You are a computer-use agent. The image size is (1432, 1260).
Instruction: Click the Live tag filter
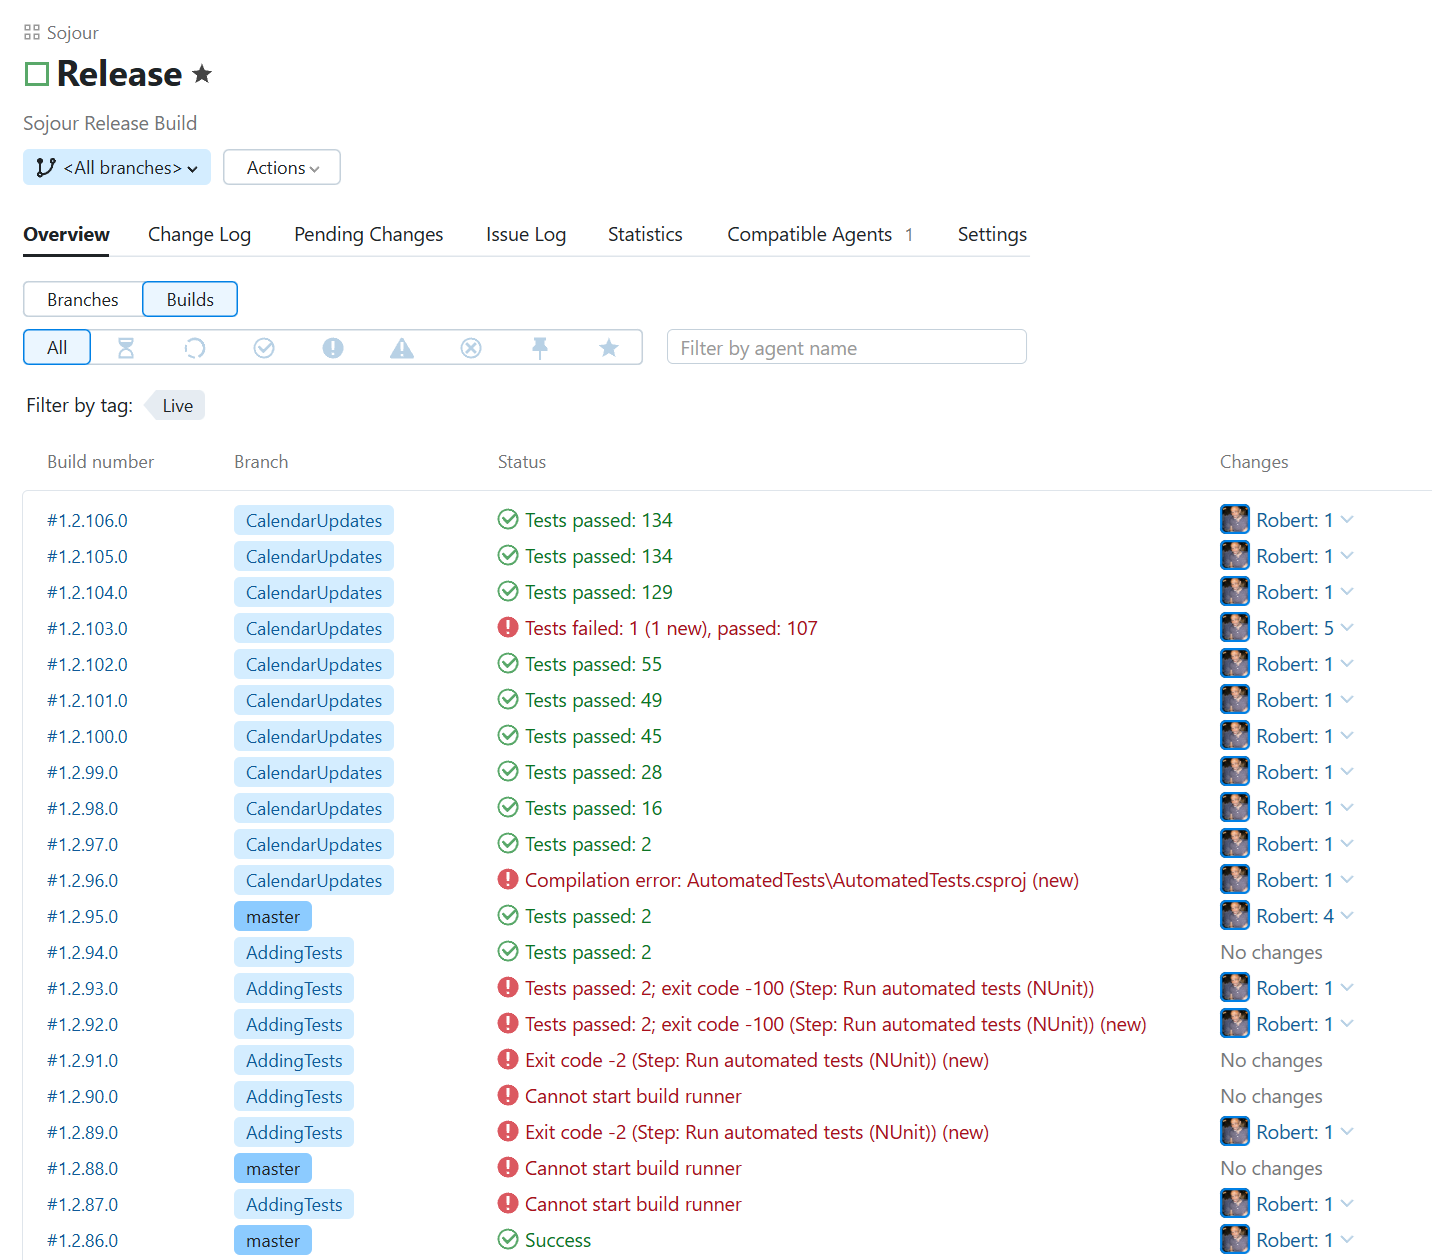click(x=177, y=406)
